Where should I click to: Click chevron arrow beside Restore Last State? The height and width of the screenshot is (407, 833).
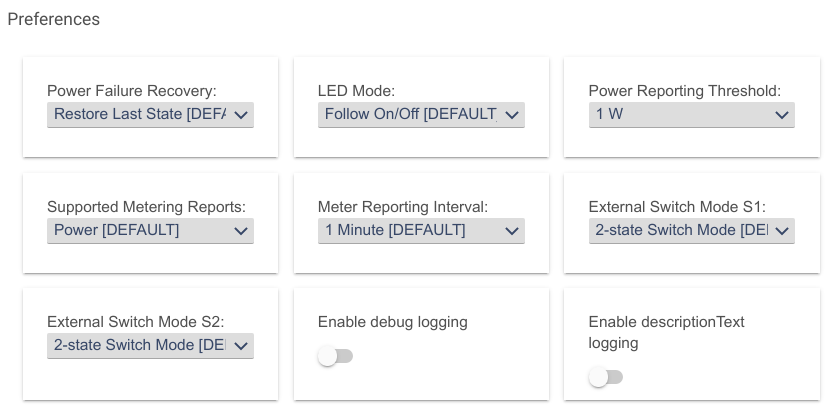(x=241, y=115)
